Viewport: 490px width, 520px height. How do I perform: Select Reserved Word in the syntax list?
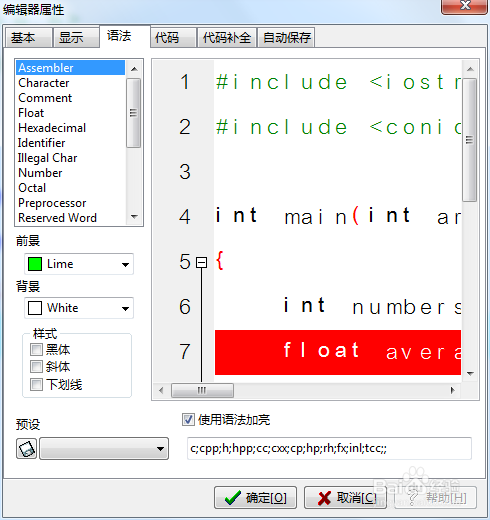[x=71, y=218]
